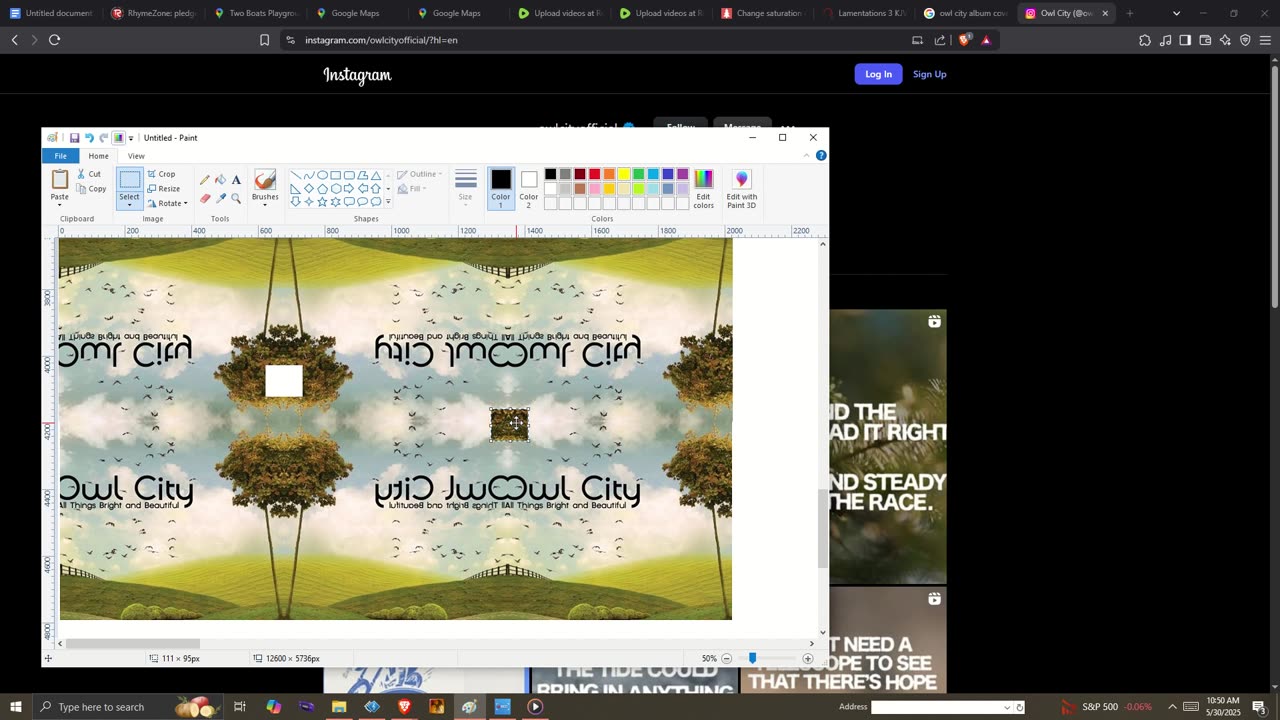Click the Instagram logo link
The width and height of the screenshot is (1280, 720).
[x=357, y=75]
